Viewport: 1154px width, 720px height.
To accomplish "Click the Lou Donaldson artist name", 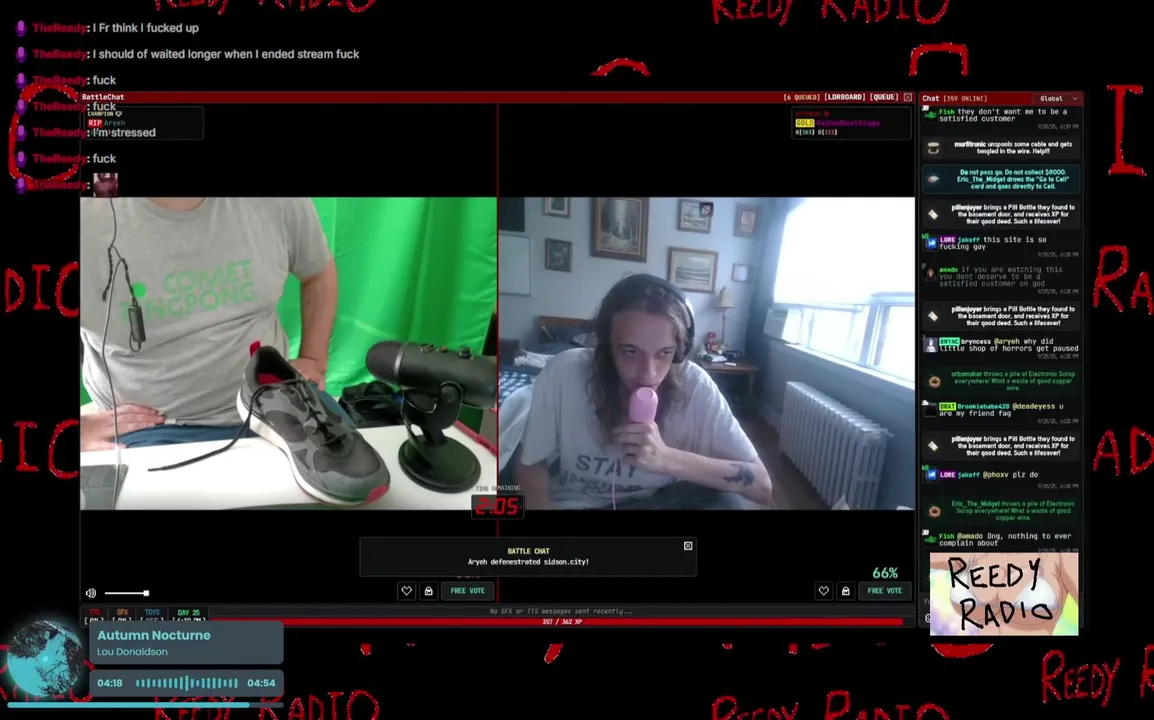I will (132, 652).
